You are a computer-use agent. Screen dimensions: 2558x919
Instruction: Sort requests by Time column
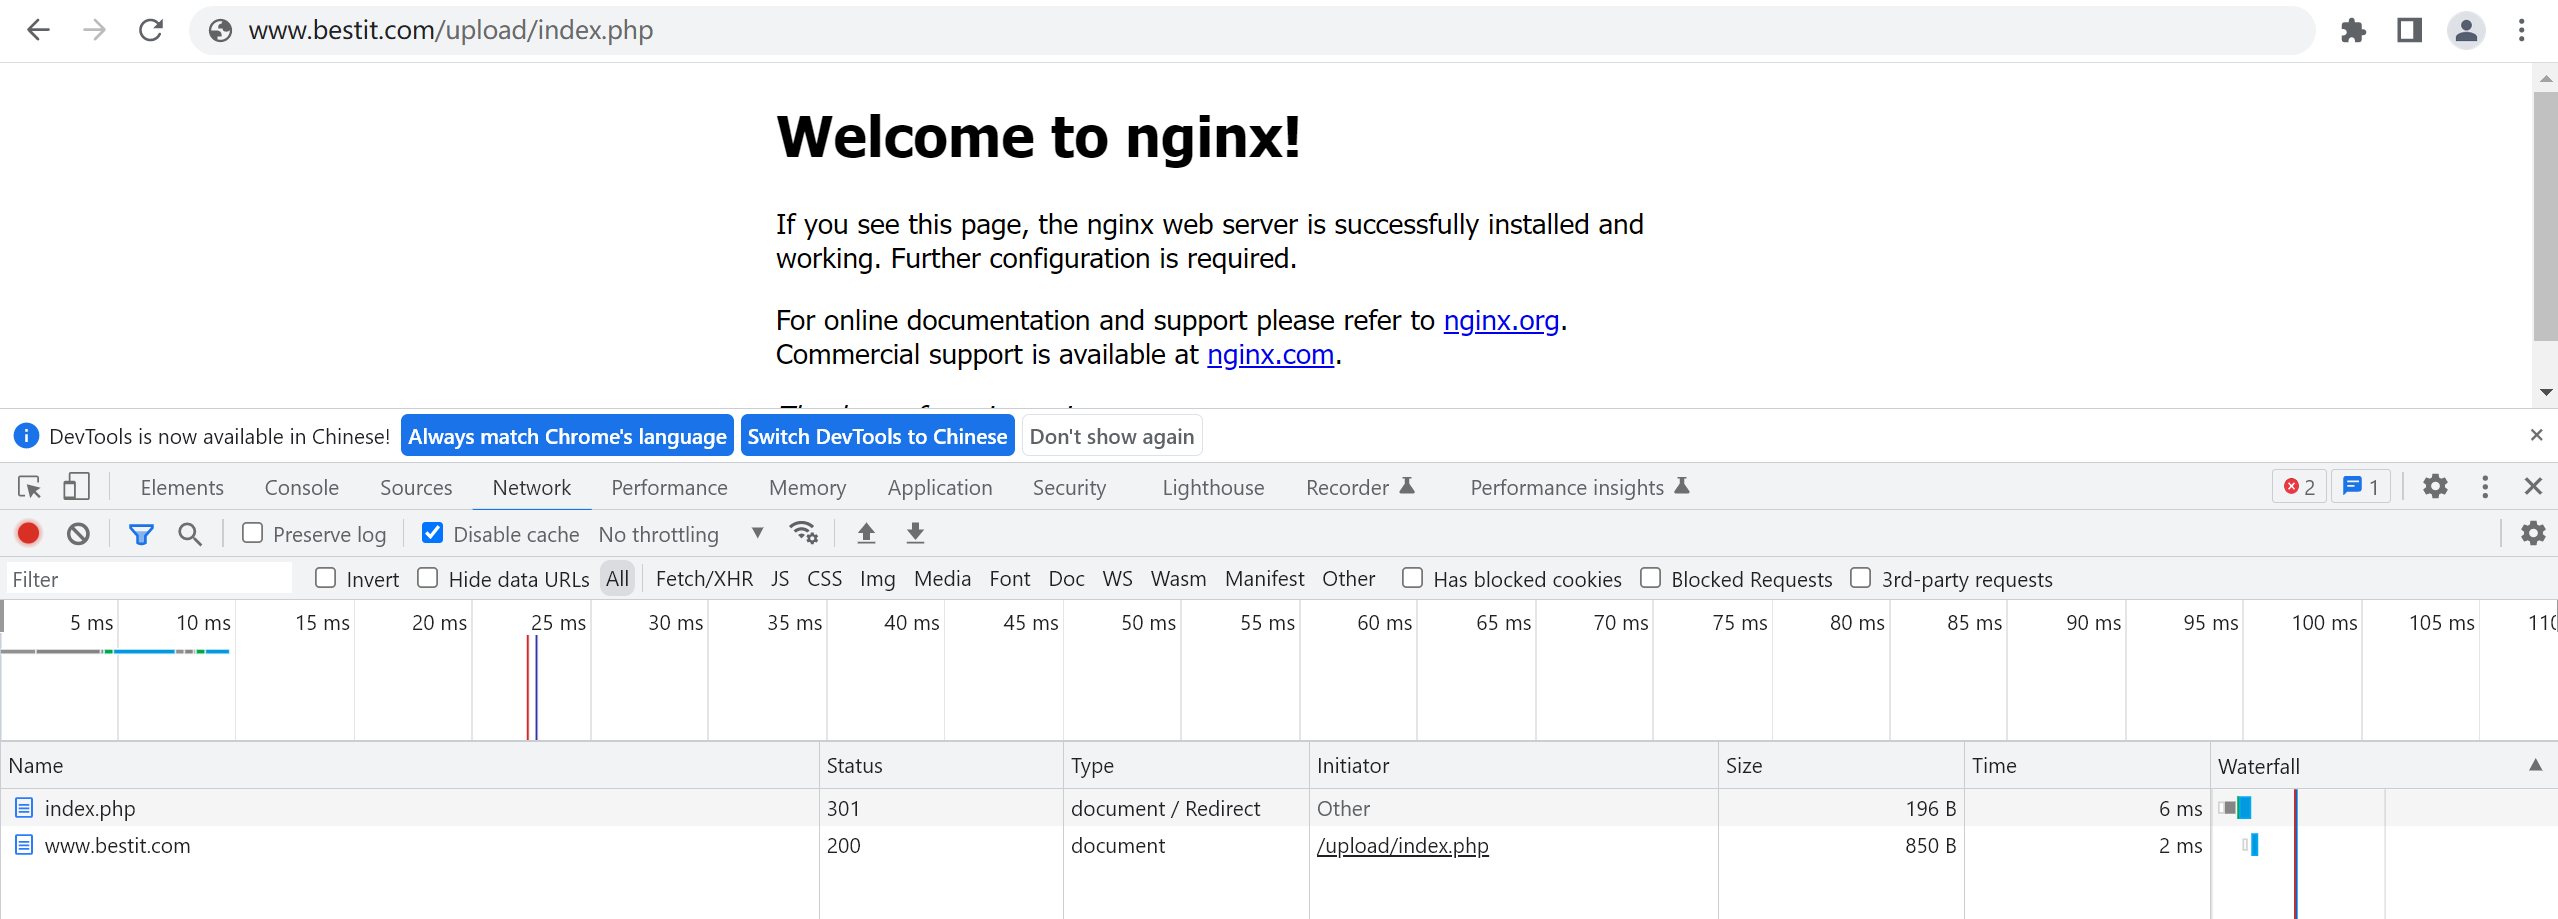coord(2087,766)
